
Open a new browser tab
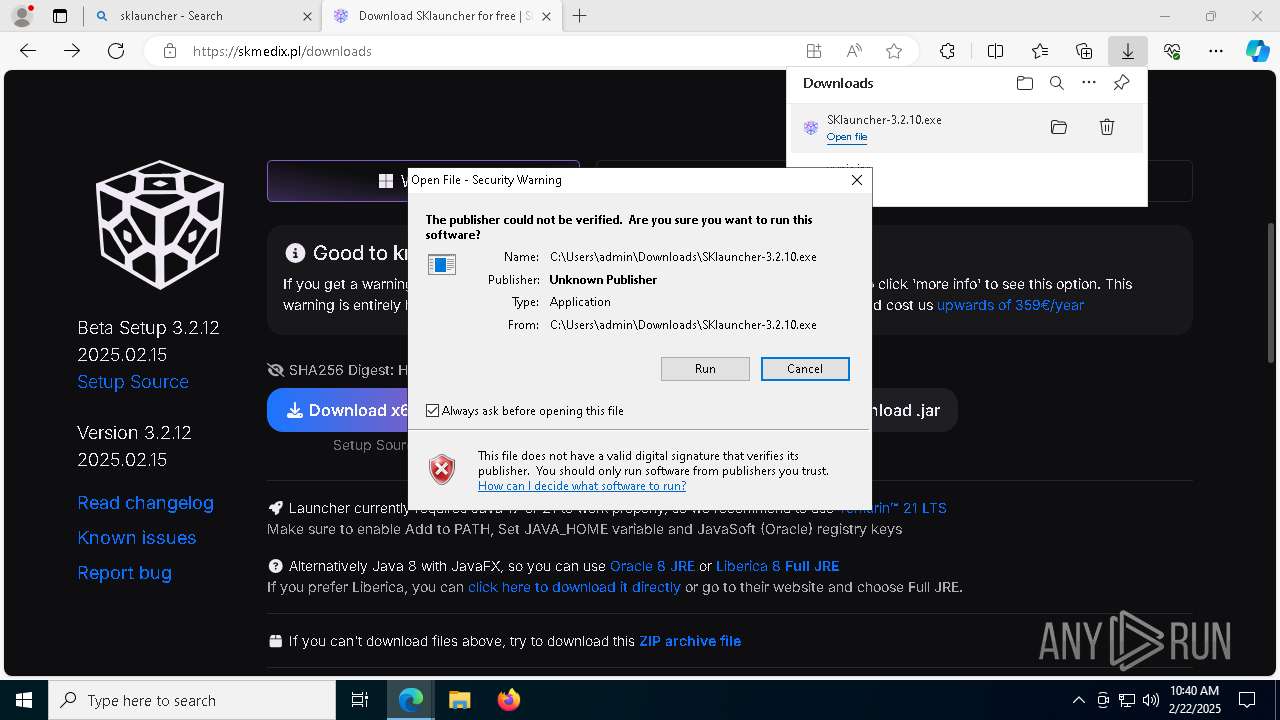tap(579, 16)
